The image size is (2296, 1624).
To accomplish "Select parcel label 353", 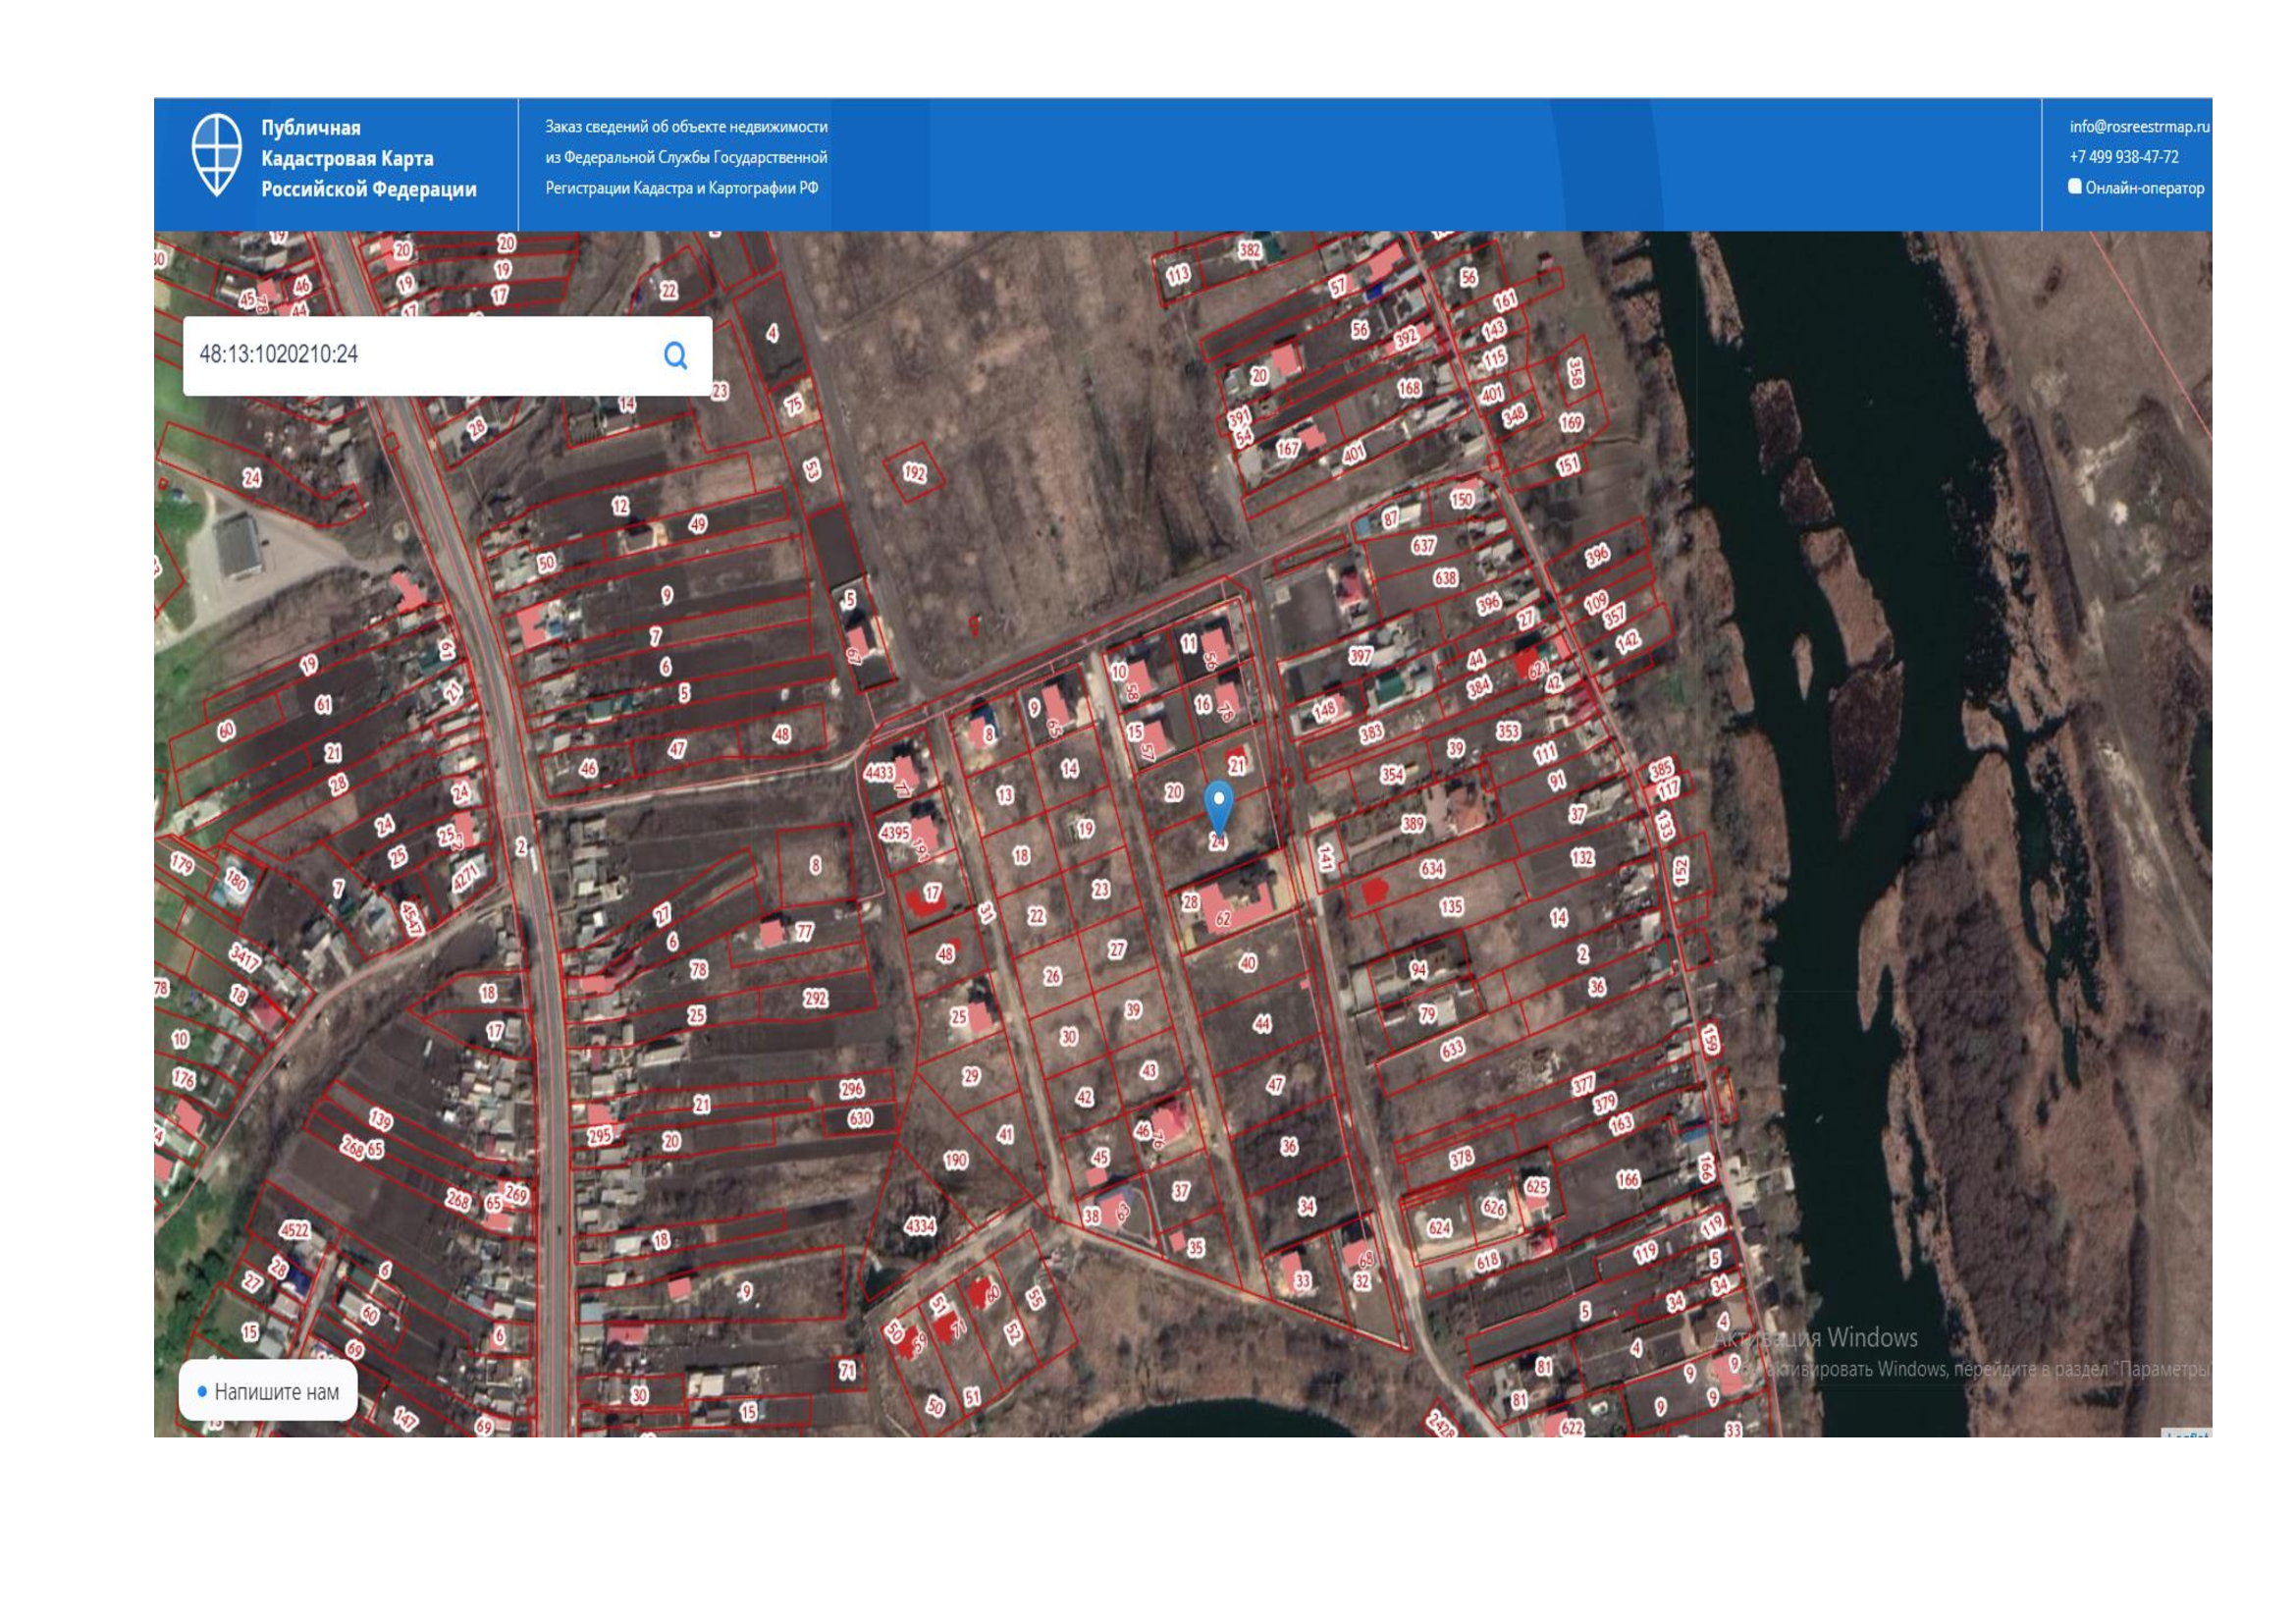I will (1508, 731).
